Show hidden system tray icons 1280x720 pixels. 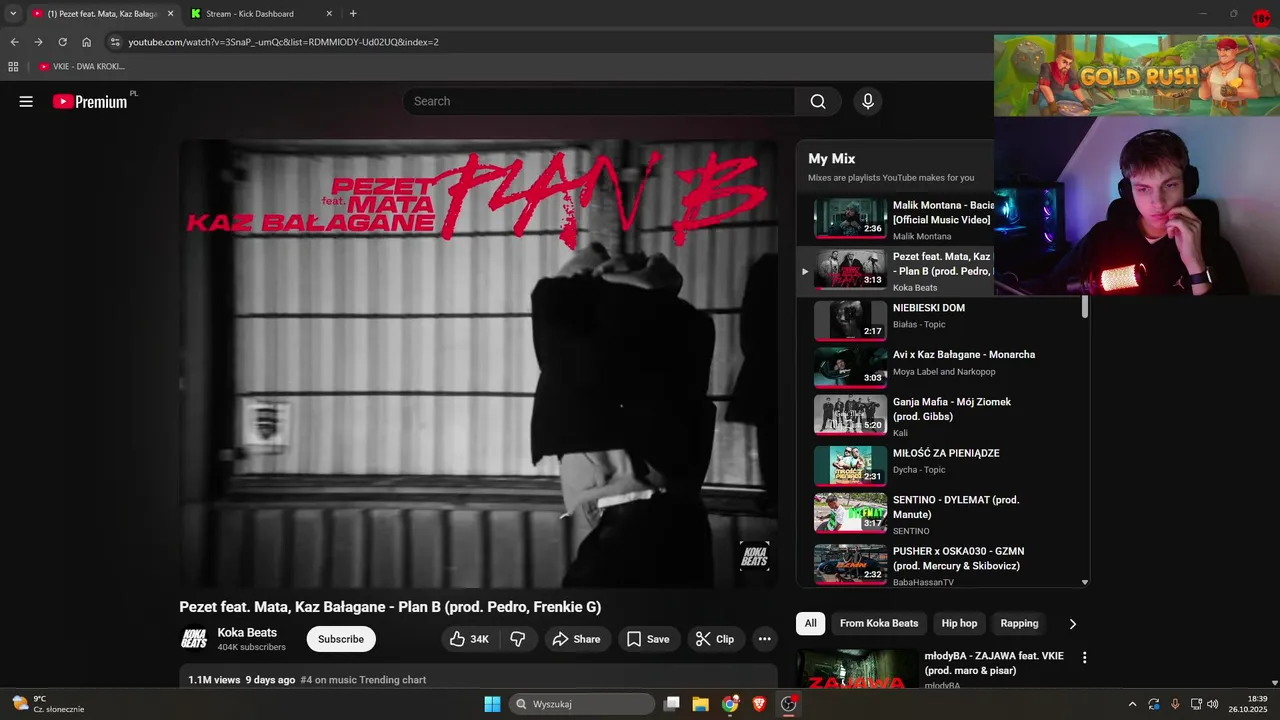1132,704
